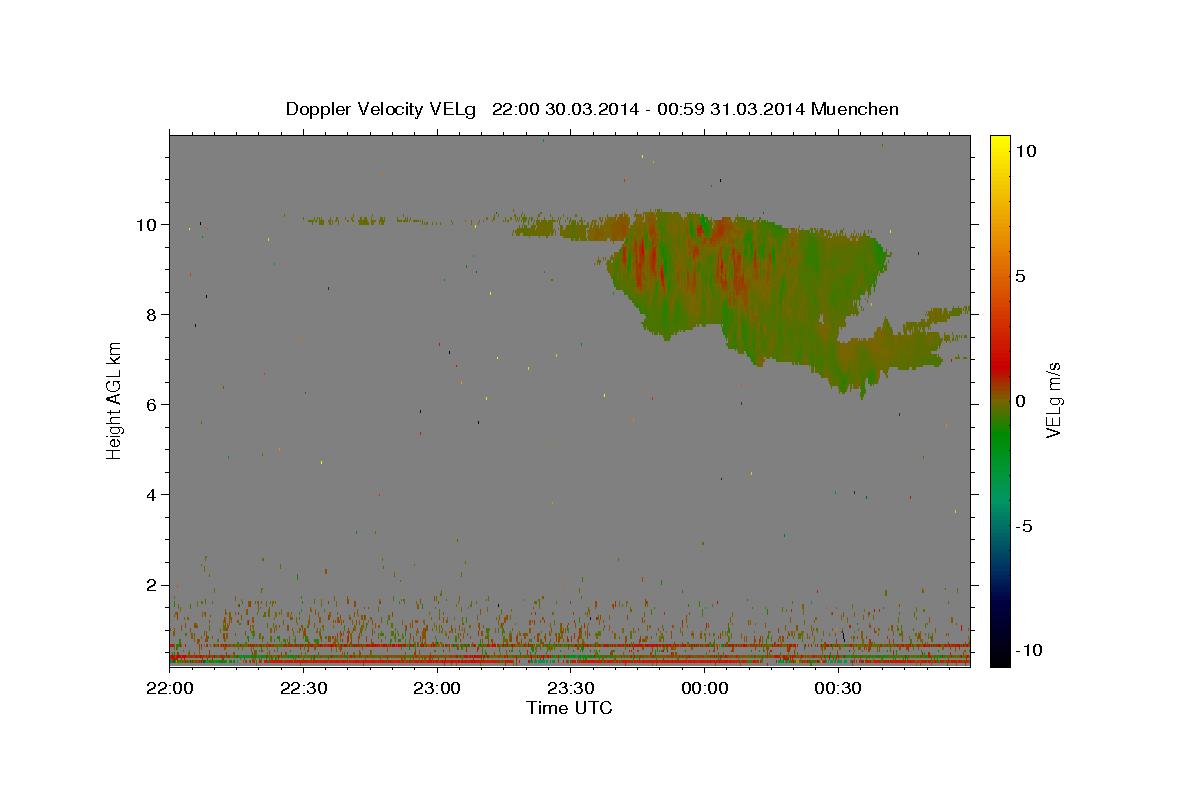
Task: Click the black bottom of the colorbar
Action: [x=999, y=655]
